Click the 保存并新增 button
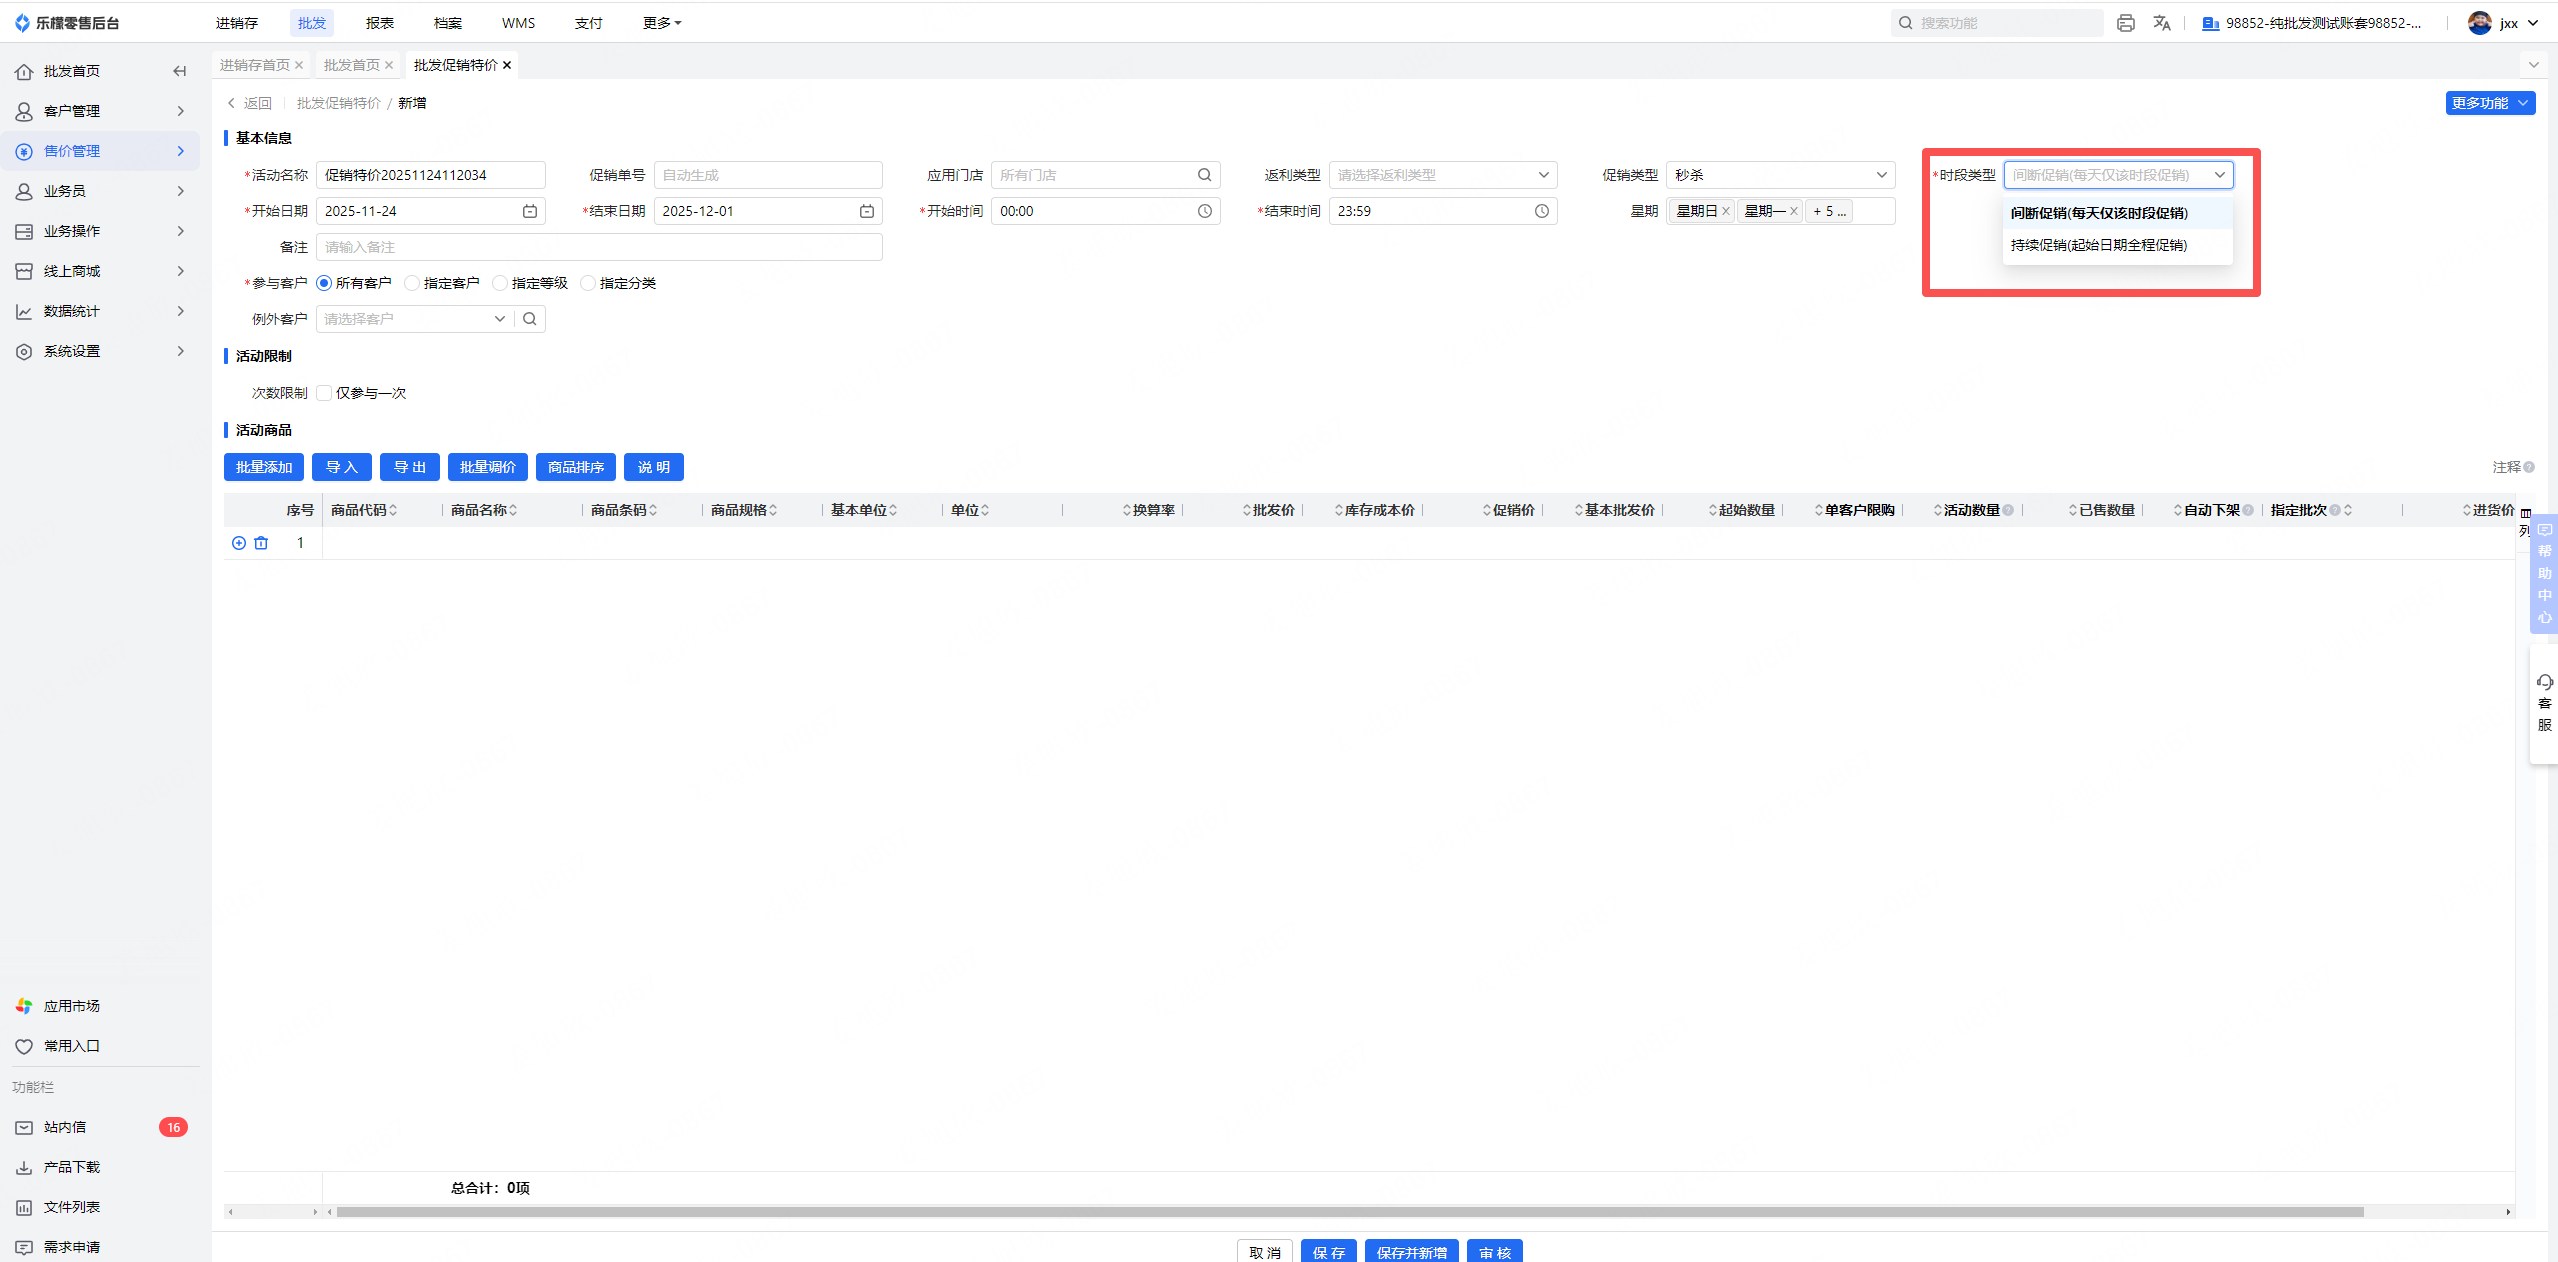 (1410, 1252)
